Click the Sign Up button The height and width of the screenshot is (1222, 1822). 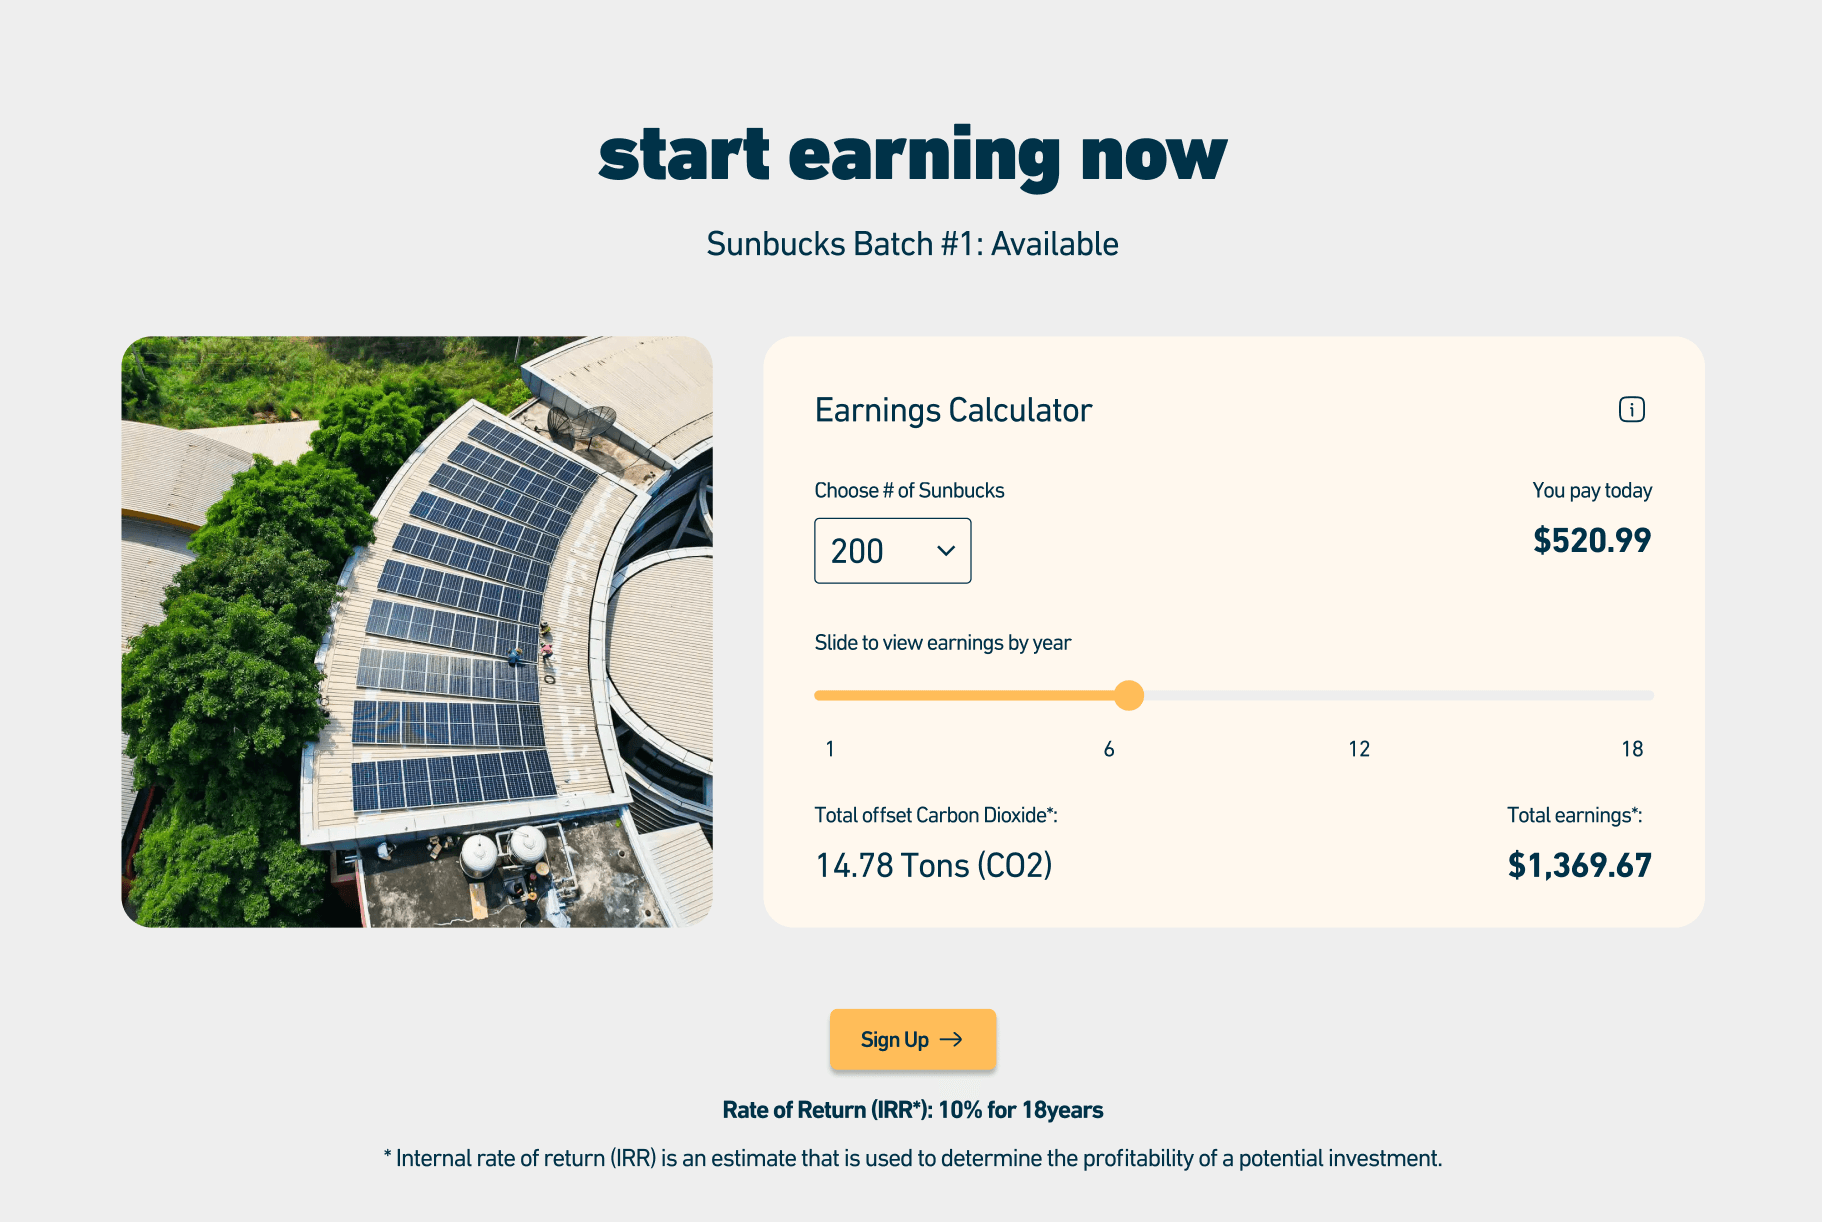click(911, 1039)
